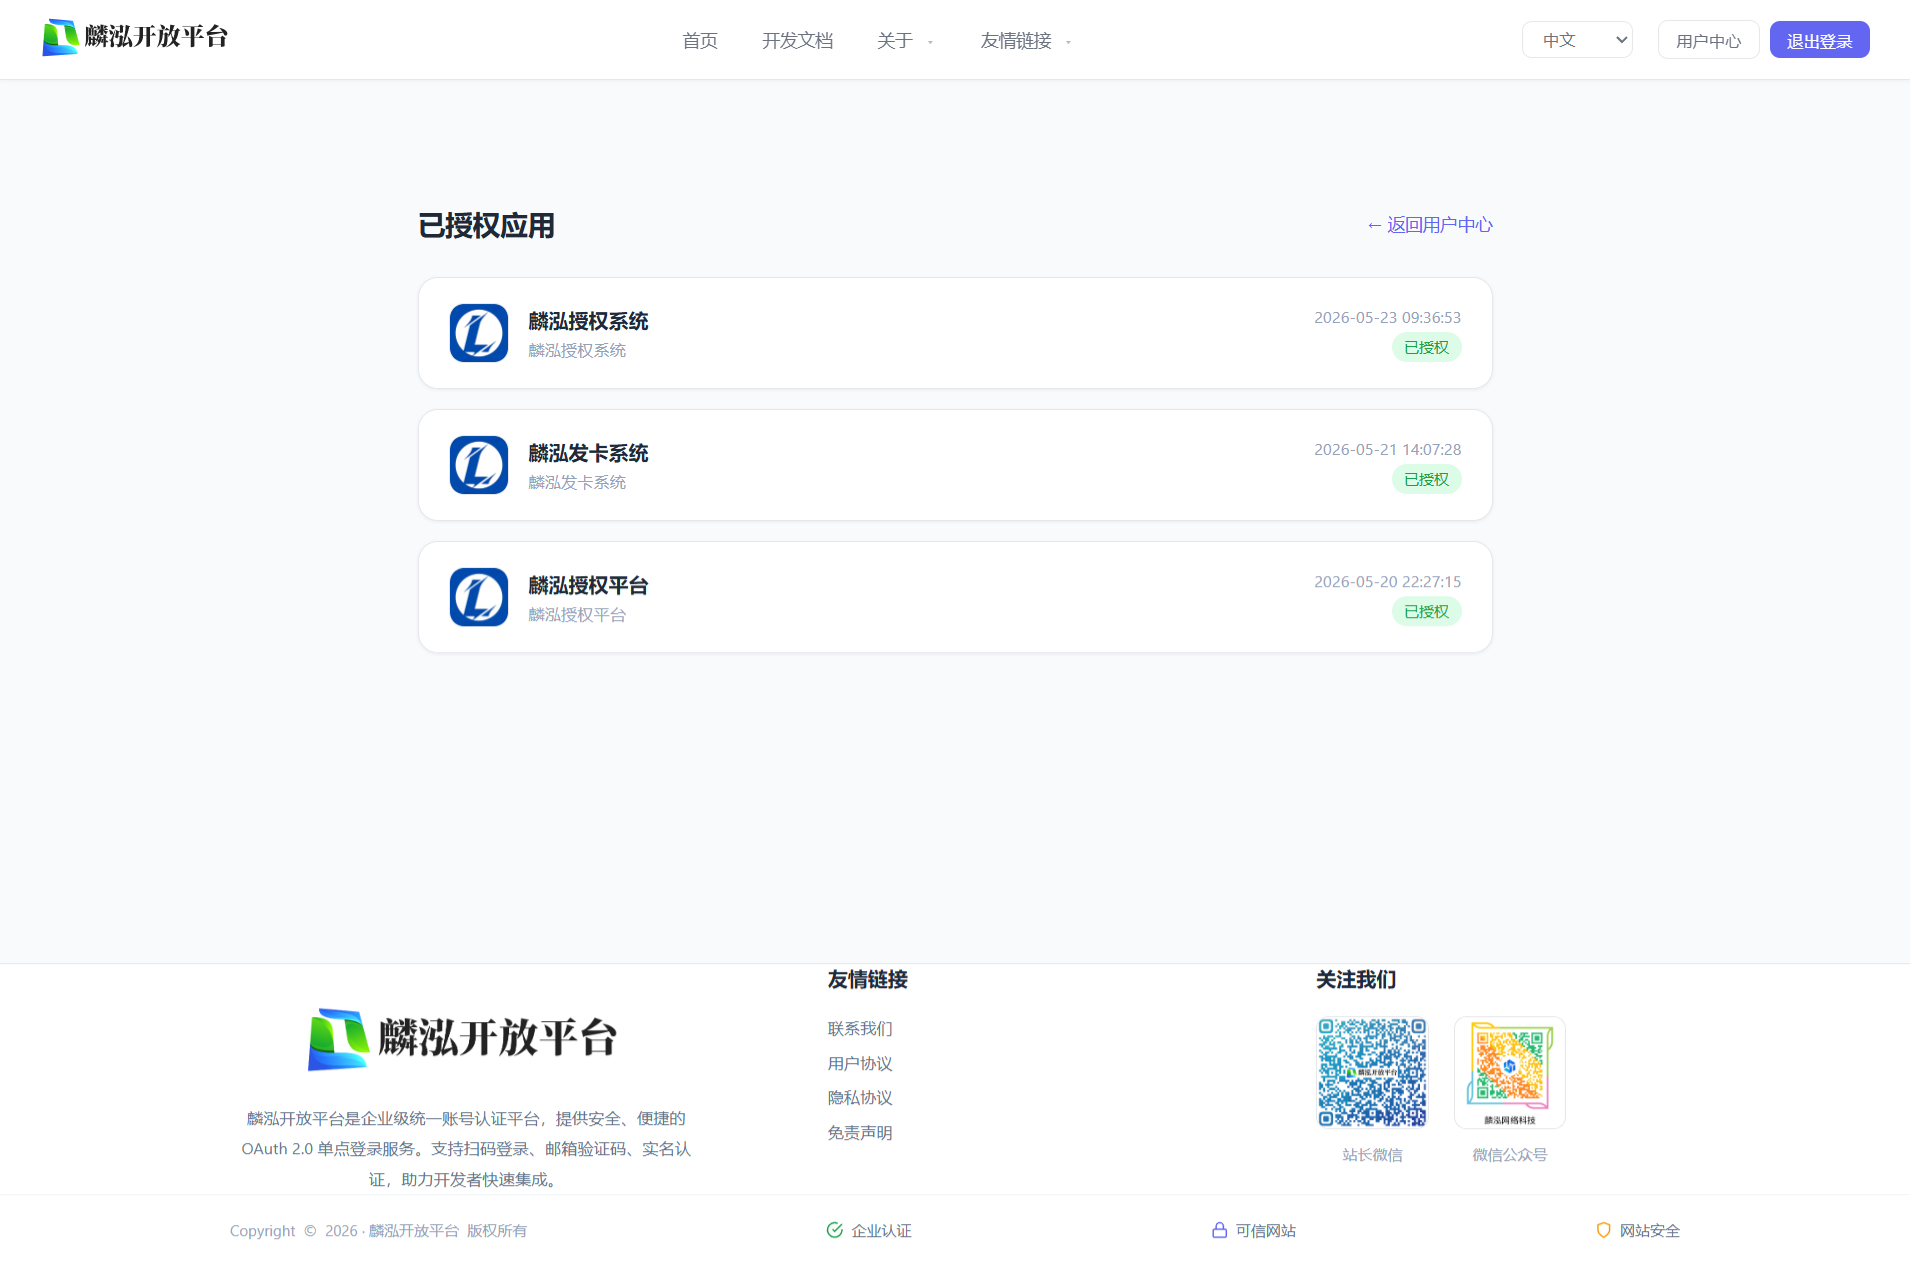Click 已授权 badge for 麟泓授权平台
Viewport: 1910px width, 1265px height.
tap(1426, 611)
